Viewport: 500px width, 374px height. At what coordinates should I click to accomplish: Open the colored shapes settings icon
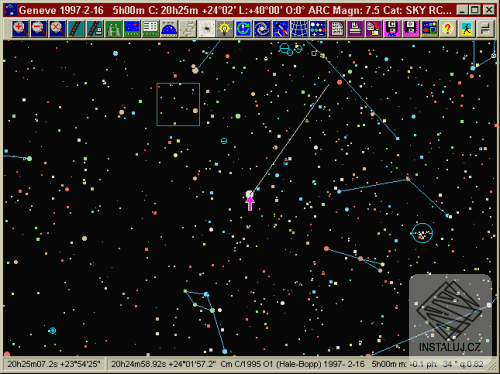(430, 29)
